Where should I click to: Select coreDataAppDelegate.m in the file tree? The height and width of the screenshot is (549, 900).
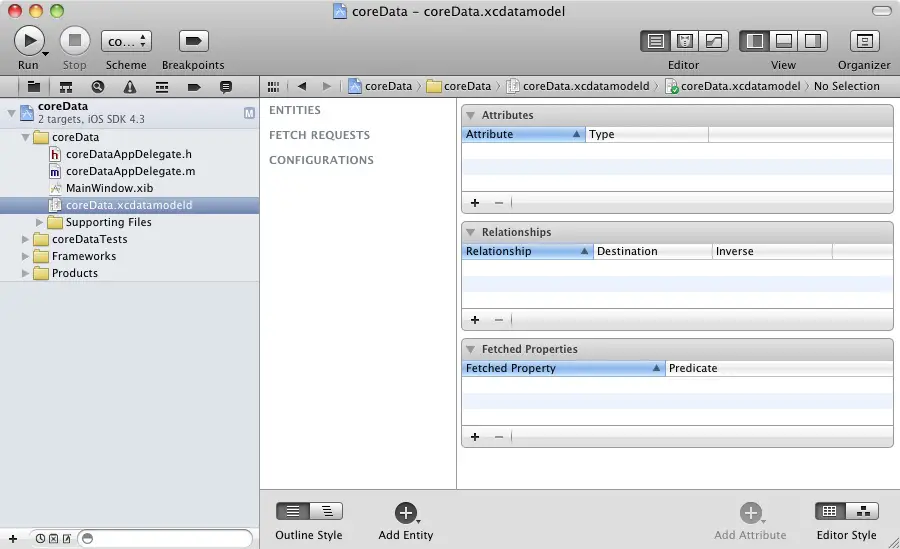coord(130,171)
